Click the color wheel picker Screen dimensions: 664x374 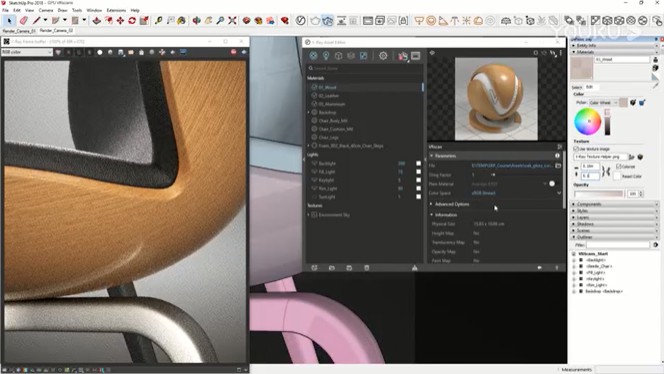588,121
